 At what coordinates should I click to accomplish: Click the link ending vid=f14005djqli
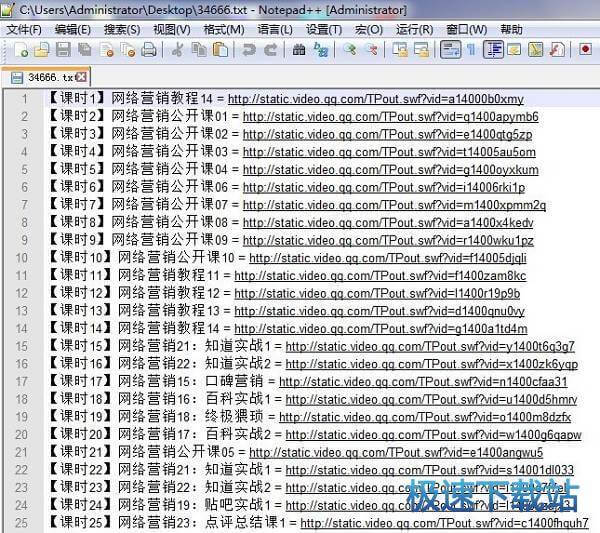388,258
